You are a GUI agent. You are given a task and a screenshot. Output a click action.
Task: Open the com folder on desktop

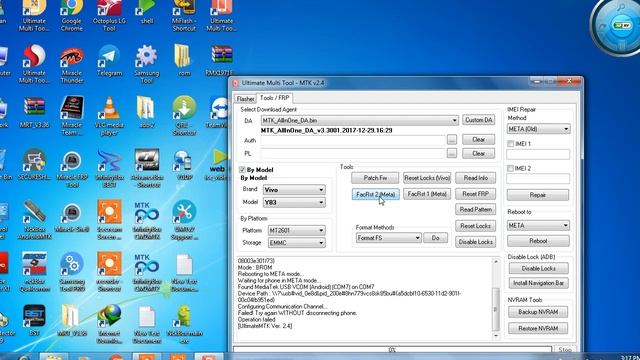(x=184, y=61)
